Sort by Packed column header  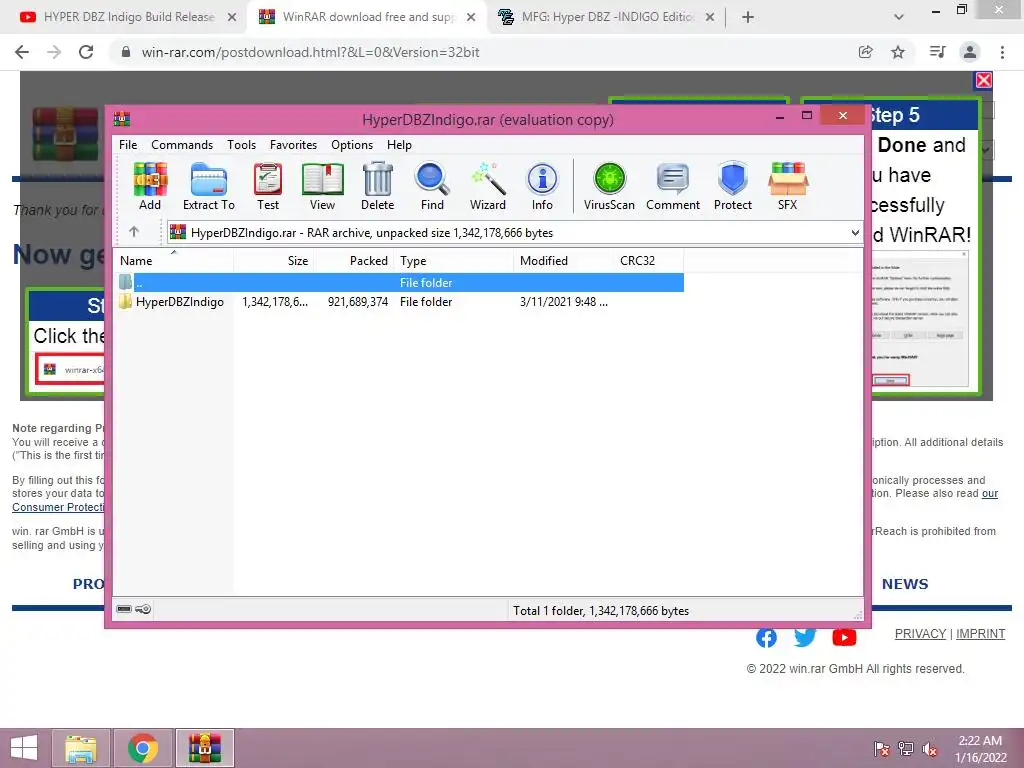coord(353,261)
